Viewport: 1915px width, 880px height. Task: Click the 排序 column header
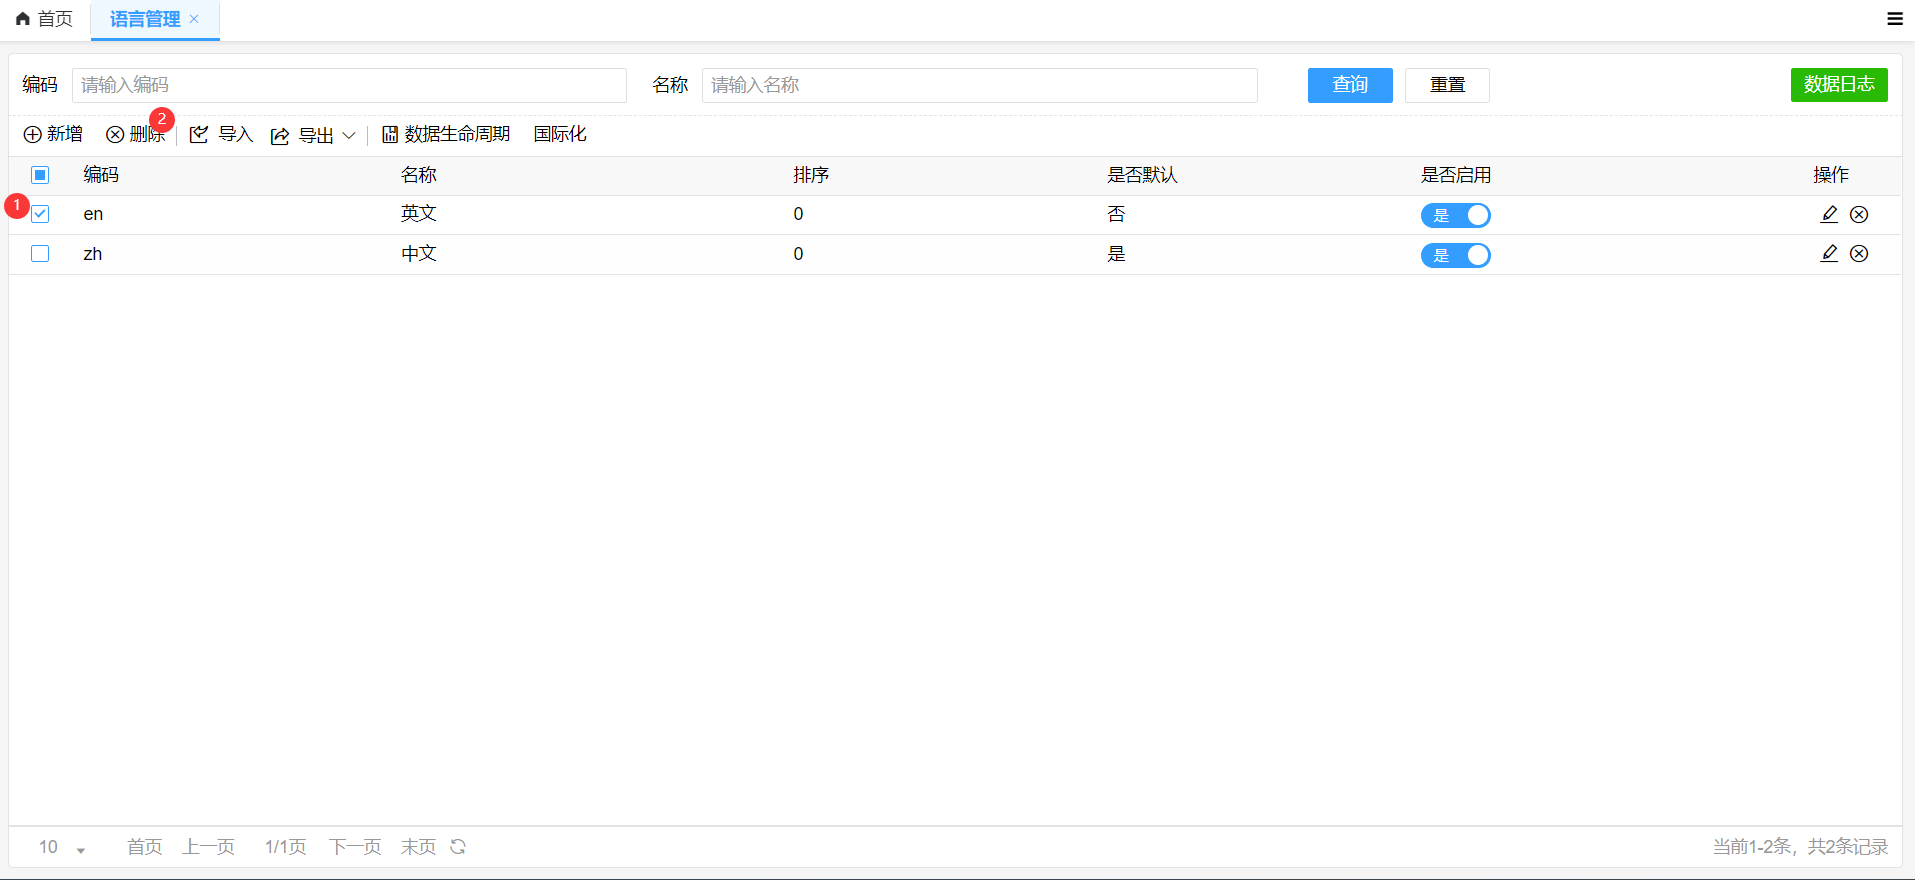pyautogui.click(x=811, y=175)
